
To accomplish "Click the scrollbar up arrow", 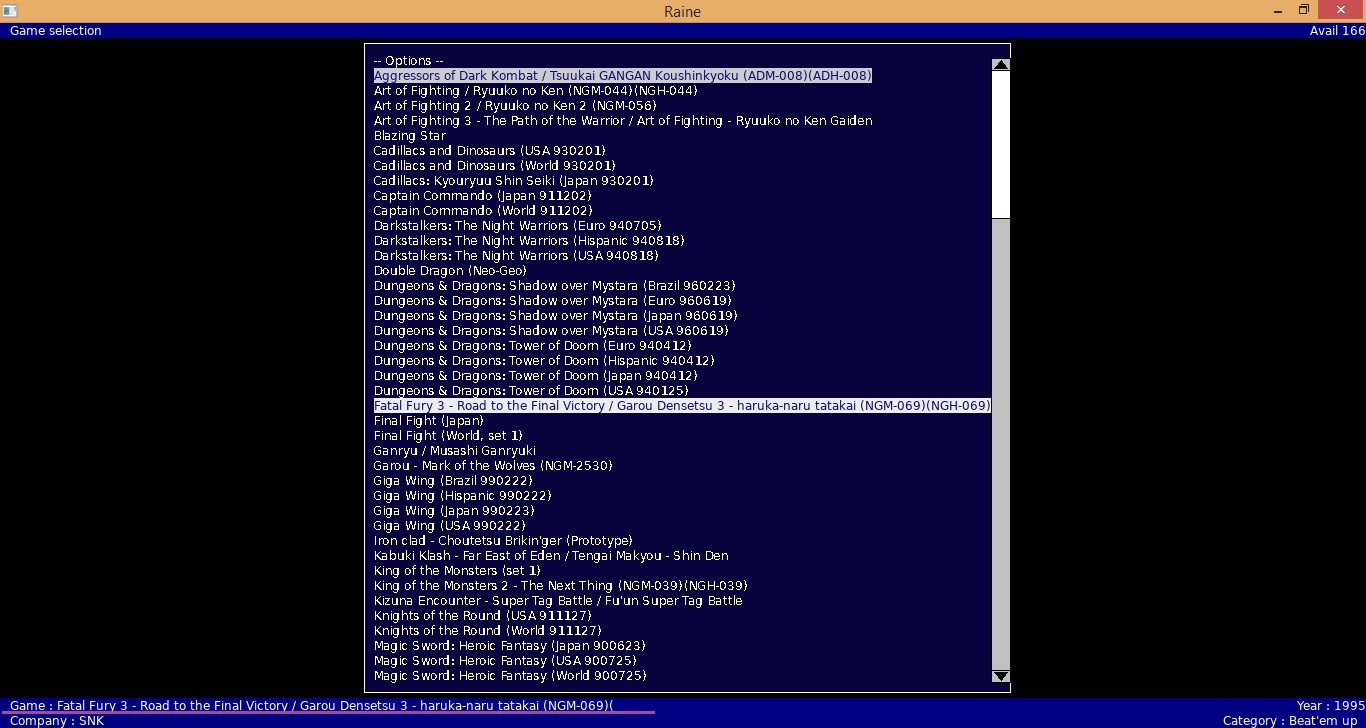I will 1001,65.
